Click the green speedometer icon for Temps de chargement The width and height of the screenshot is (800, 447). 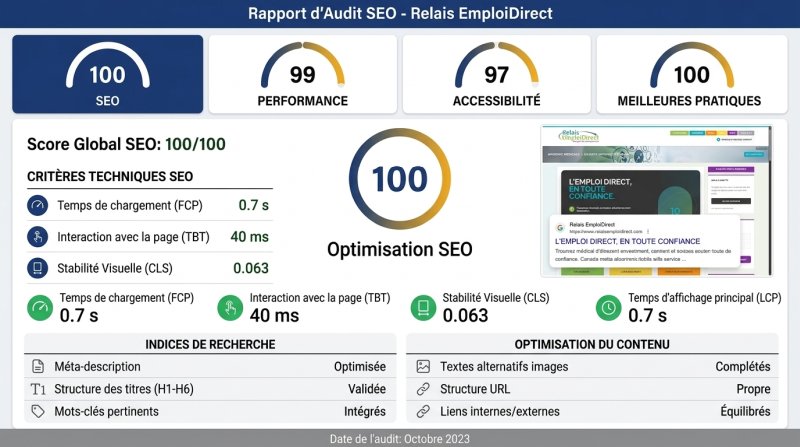click(x=40, y=308)
